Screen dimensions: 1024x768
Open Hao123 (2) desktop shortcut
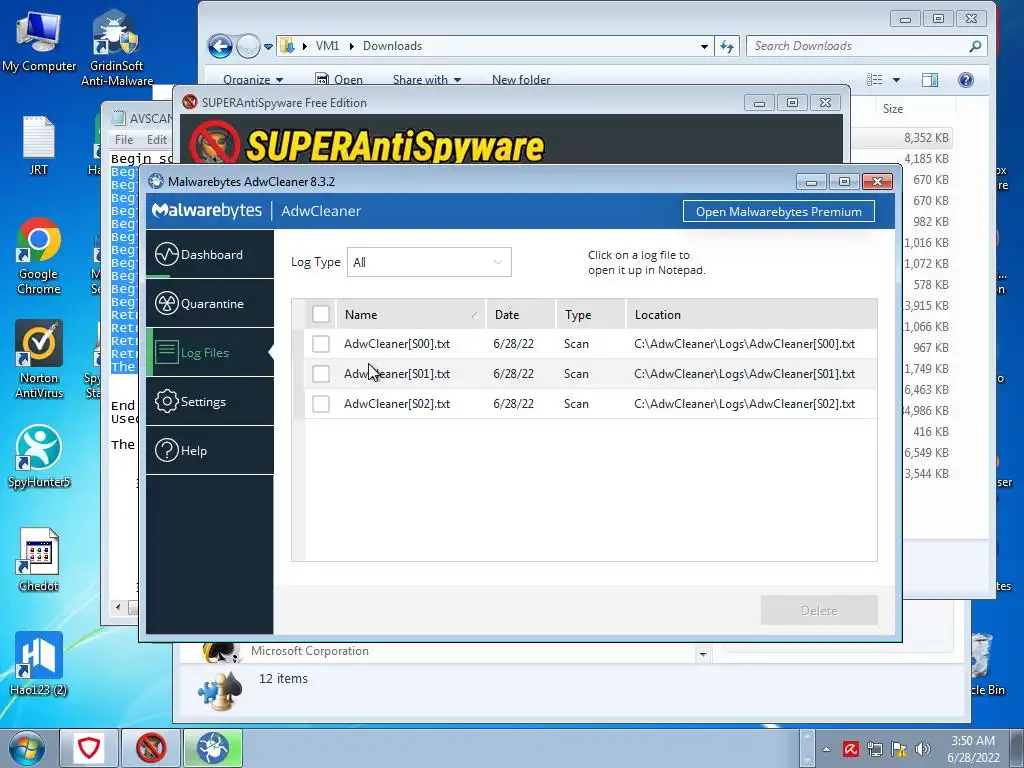[39, 664]
